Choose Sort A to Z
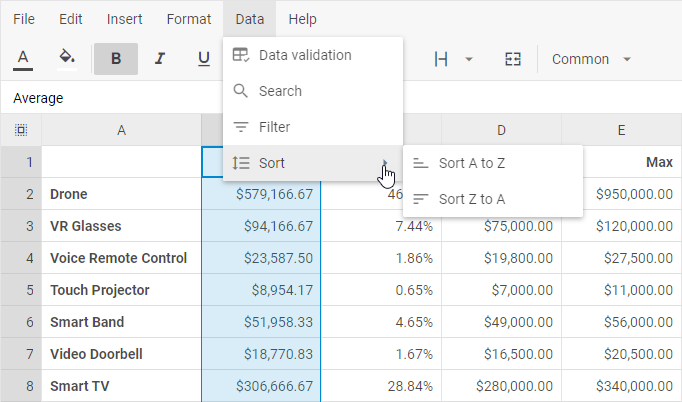 (x=493, y=163)
